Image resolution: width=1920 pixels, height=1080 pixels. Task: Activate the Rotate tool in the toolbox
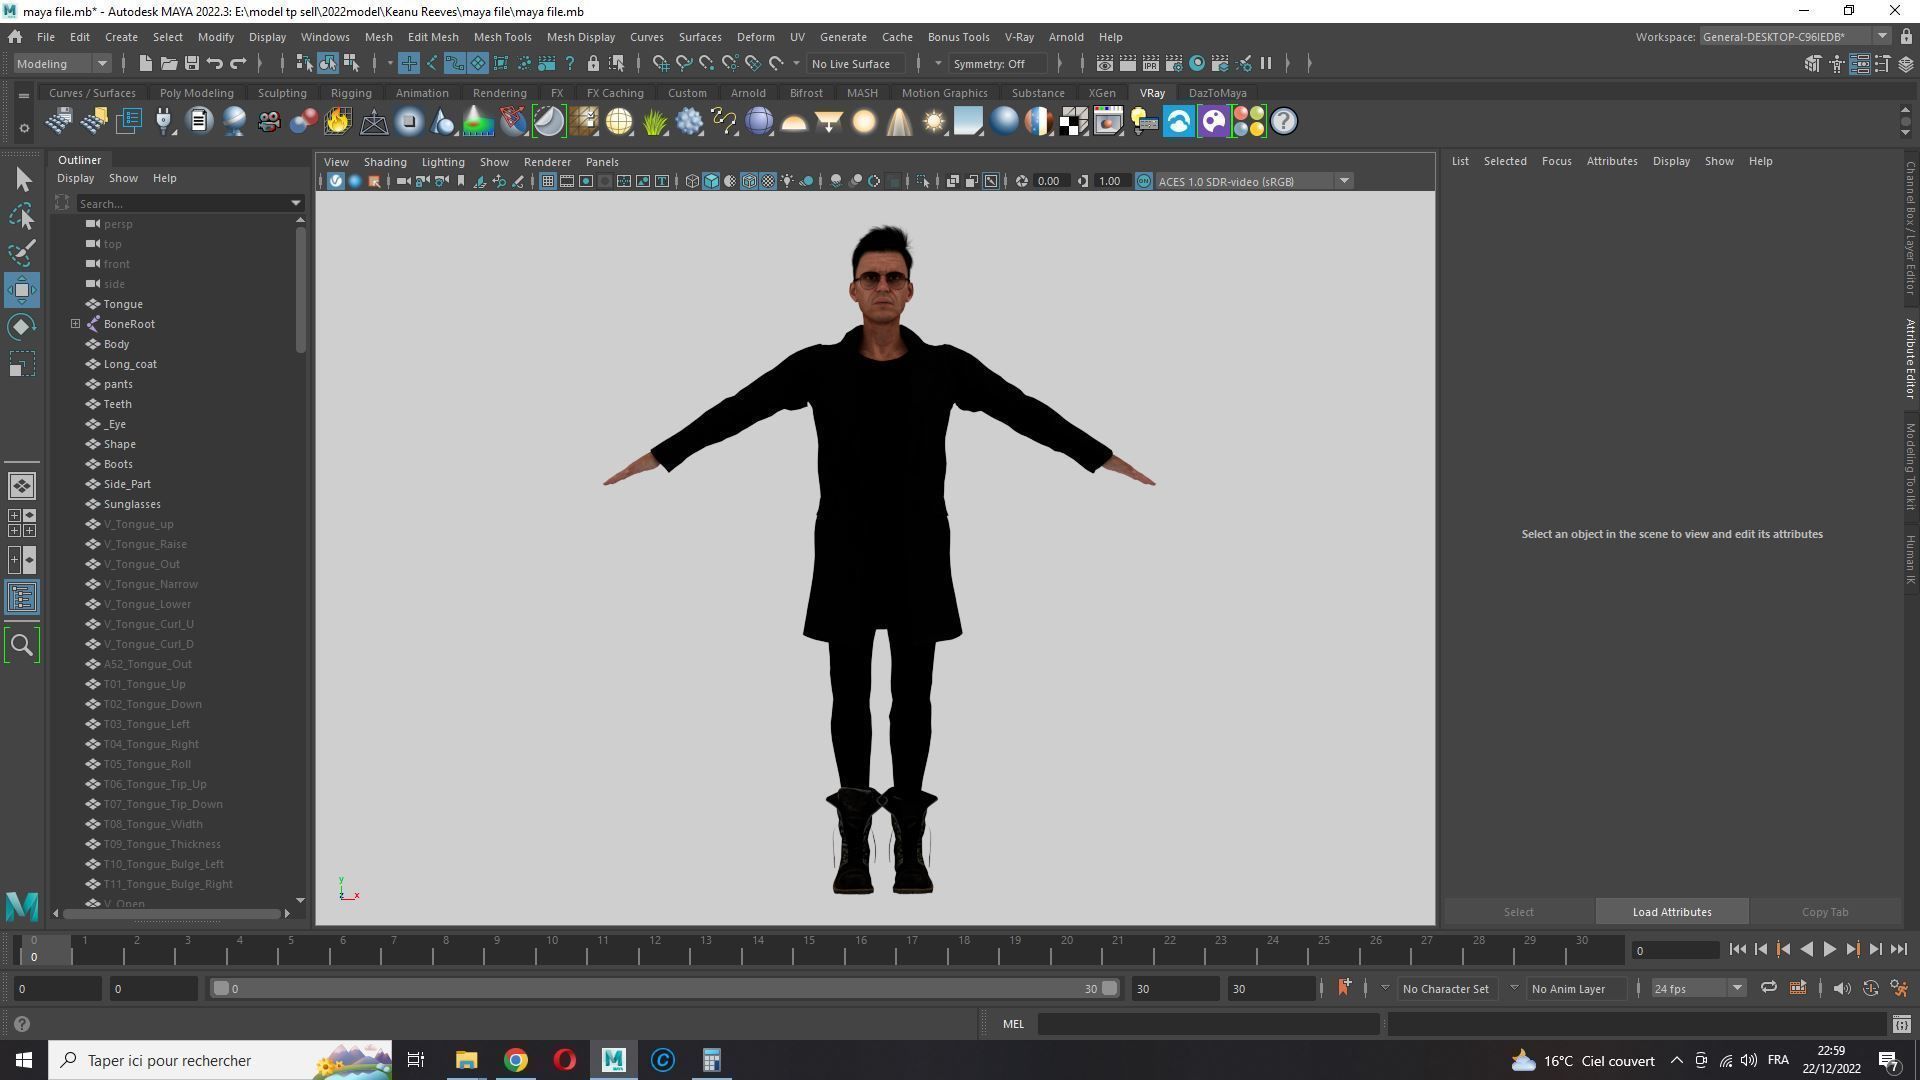tap(22, 326)
